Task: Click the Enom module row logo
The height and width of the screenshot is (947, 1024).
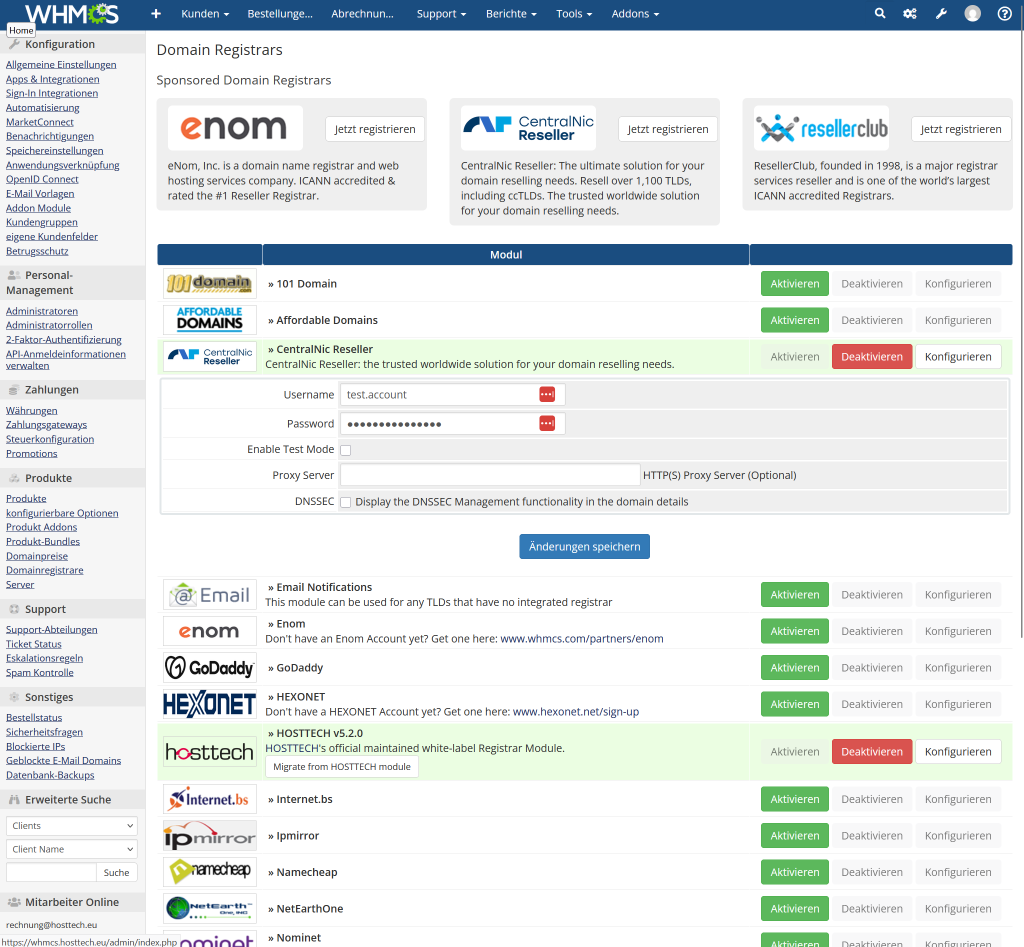Action: 210,631
